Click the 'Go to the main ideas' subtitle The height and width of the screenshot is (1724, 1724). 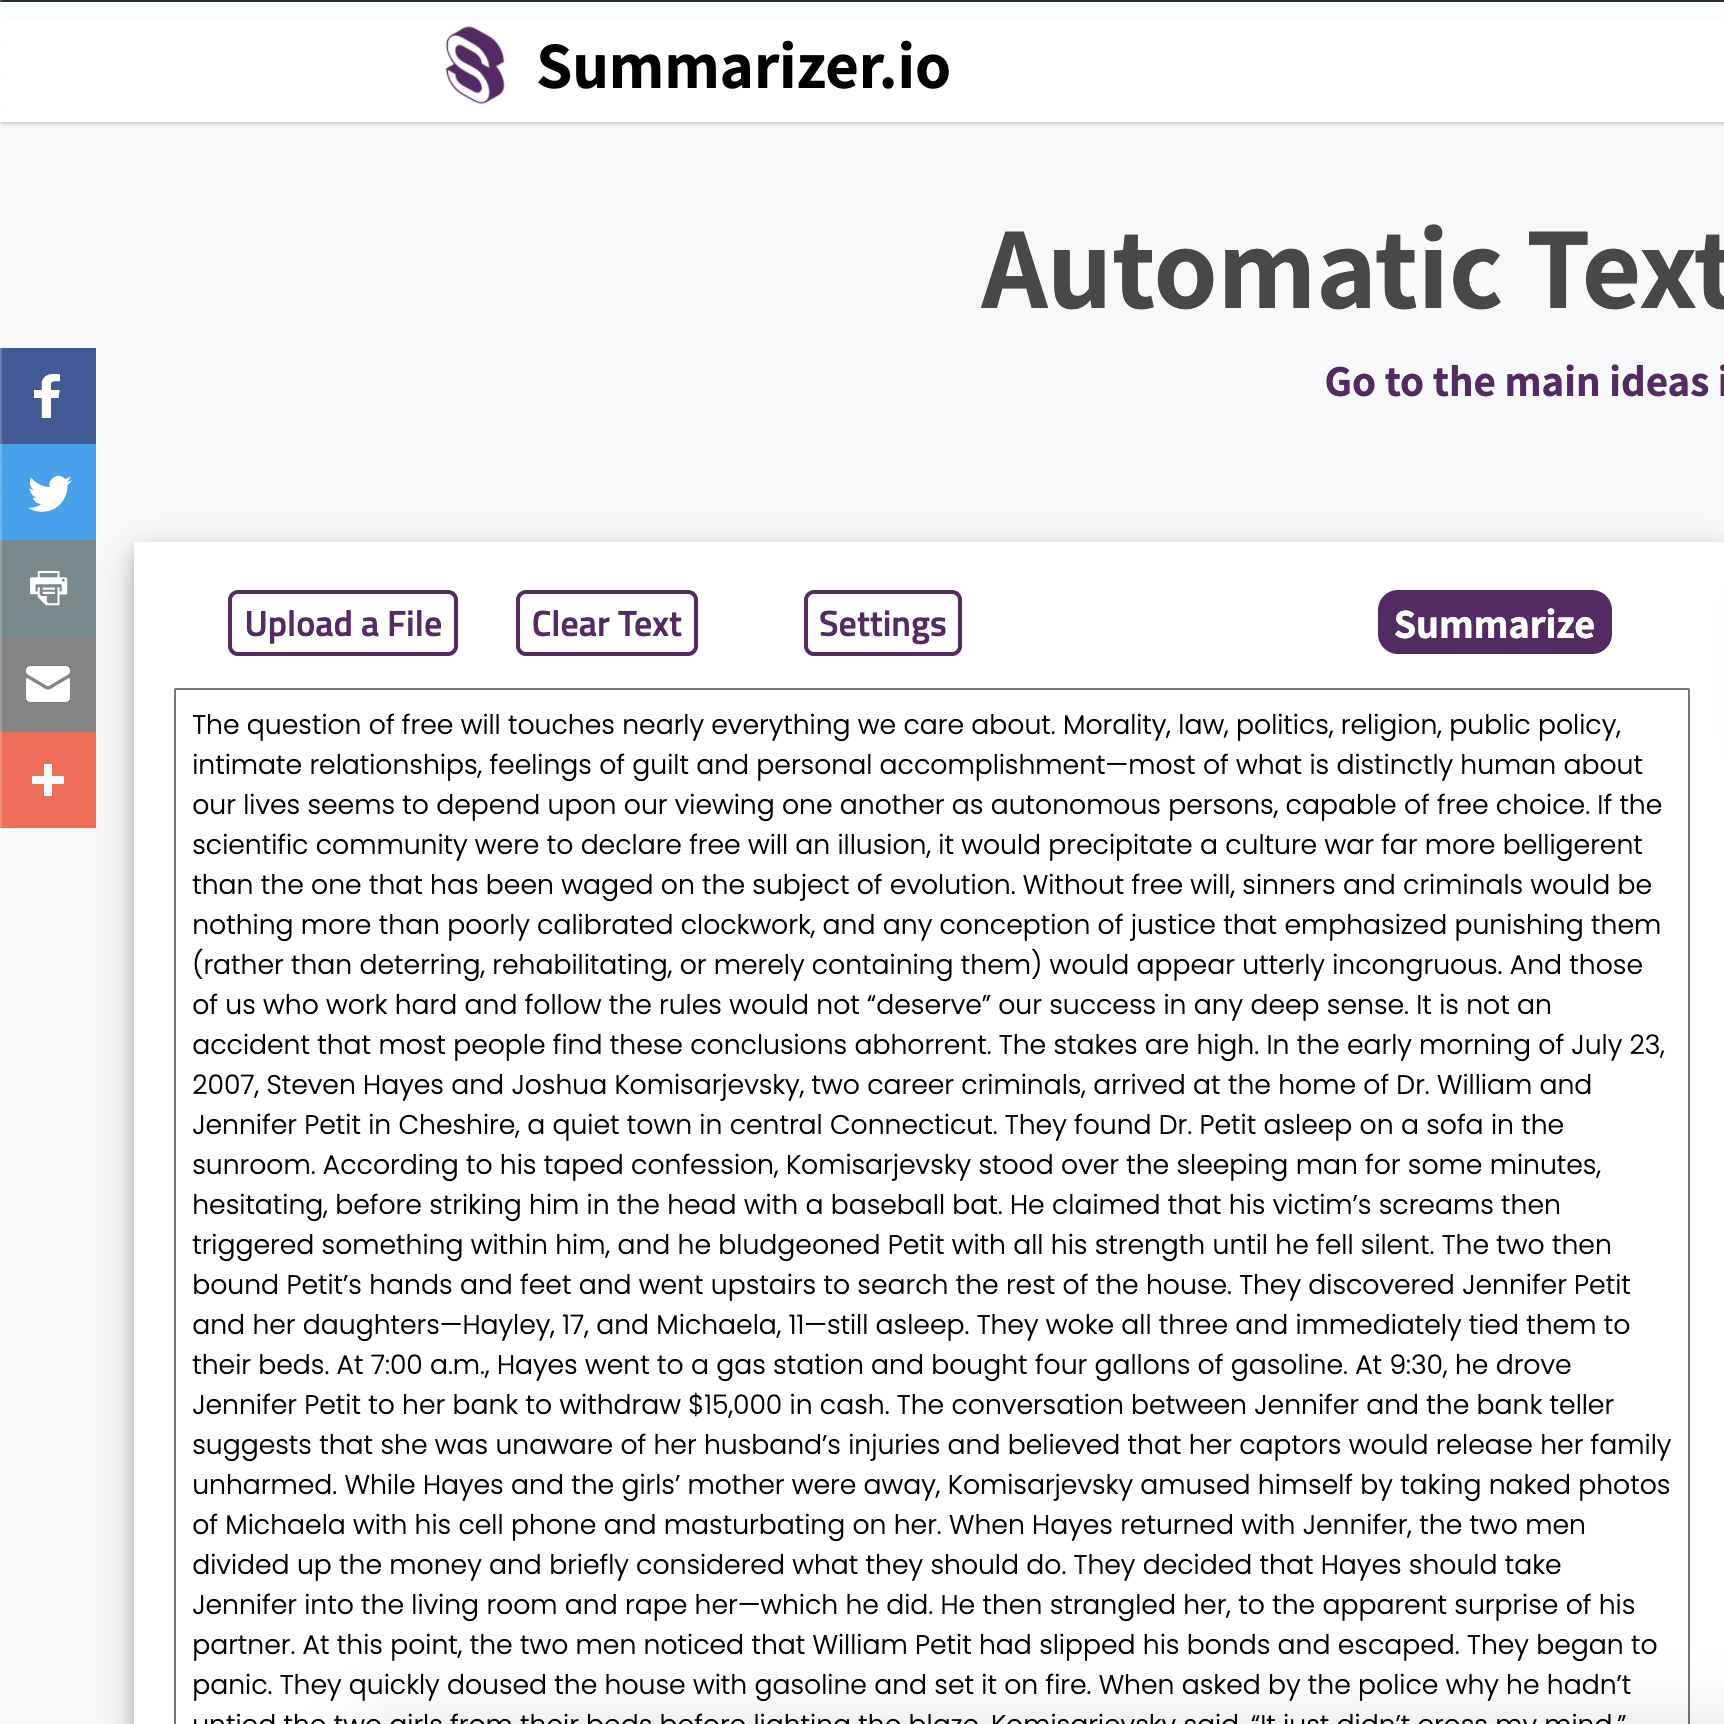(x=1524, y=382)
